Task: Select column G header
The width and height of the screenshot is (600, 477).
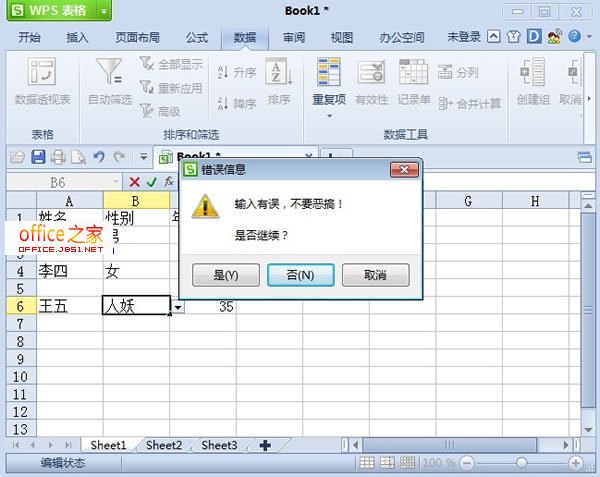Action: pos(469,201)
